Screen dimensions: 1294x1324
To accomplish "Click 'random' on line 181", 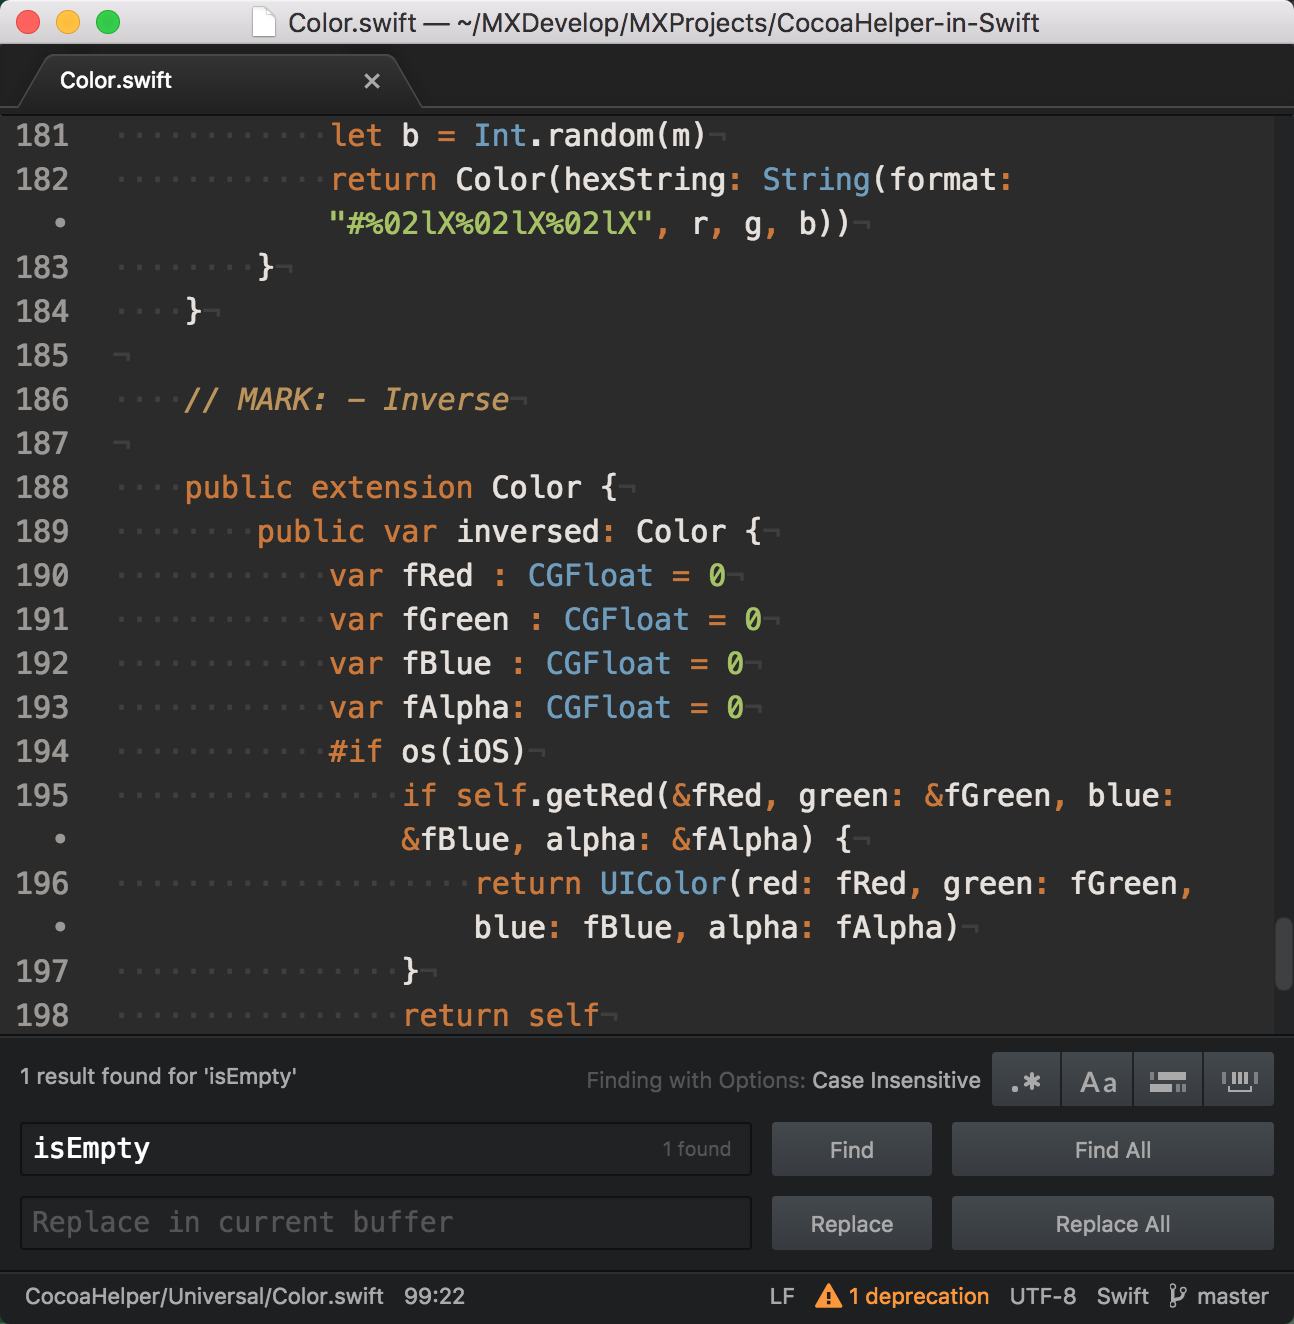I will click(600, 136).
